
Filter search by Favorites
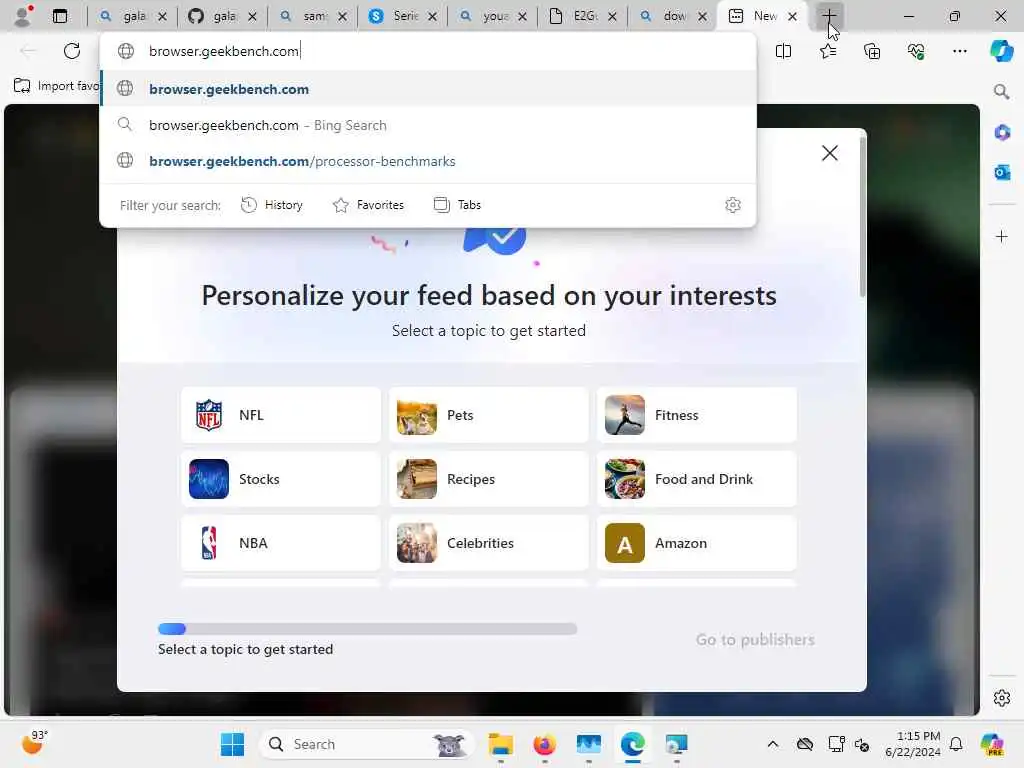[x=368, y=205]
